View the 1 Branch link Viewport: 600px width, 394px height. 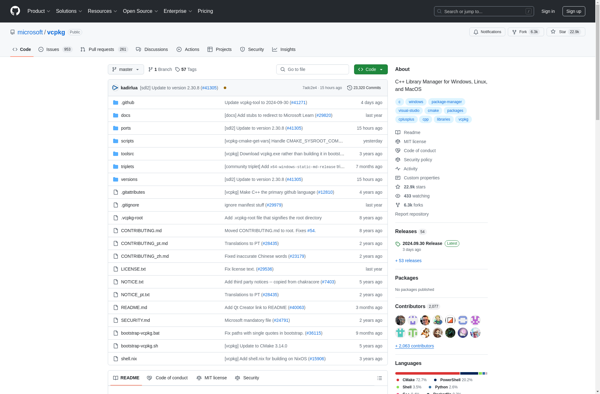pos(160,69)
